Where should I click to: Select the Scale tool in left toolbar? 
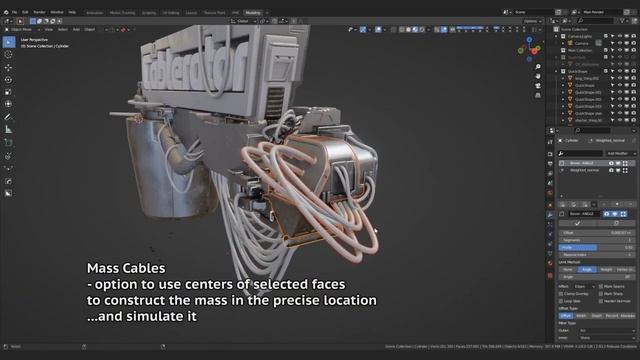click(x=9, y=92)
